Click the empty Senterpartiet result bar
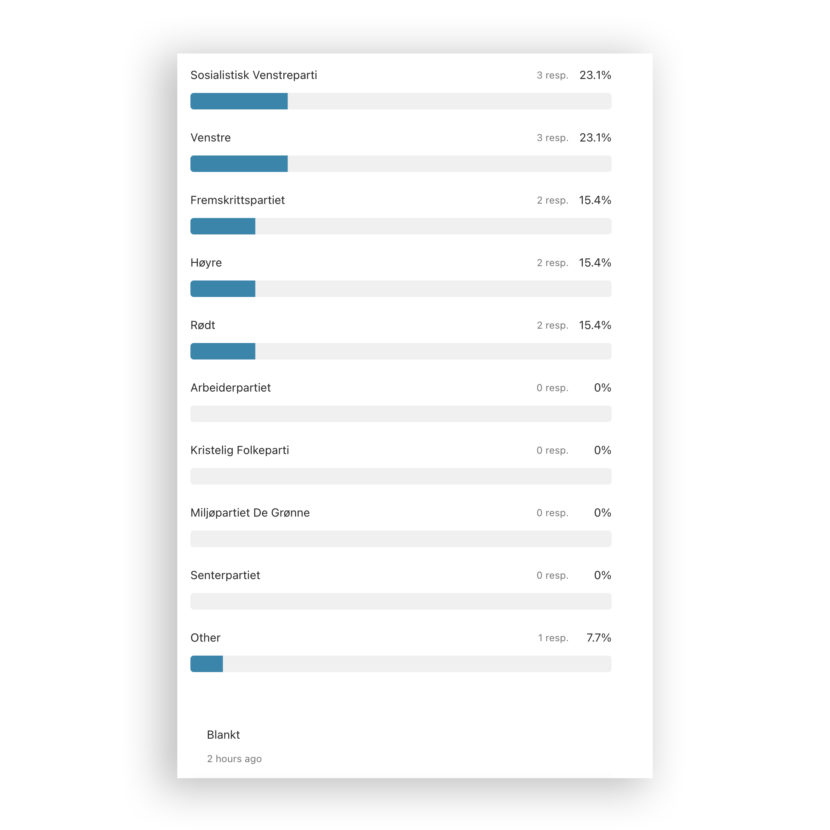This screenshot has width=830, height=830. 400,601
